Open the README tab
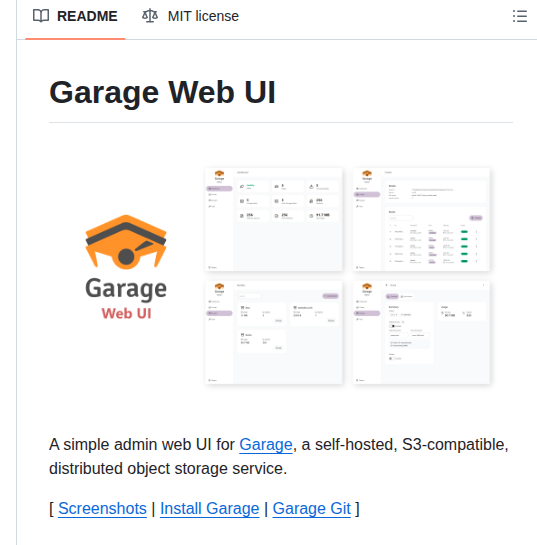Viewport: 537px width, 545px height. [75, 16]
